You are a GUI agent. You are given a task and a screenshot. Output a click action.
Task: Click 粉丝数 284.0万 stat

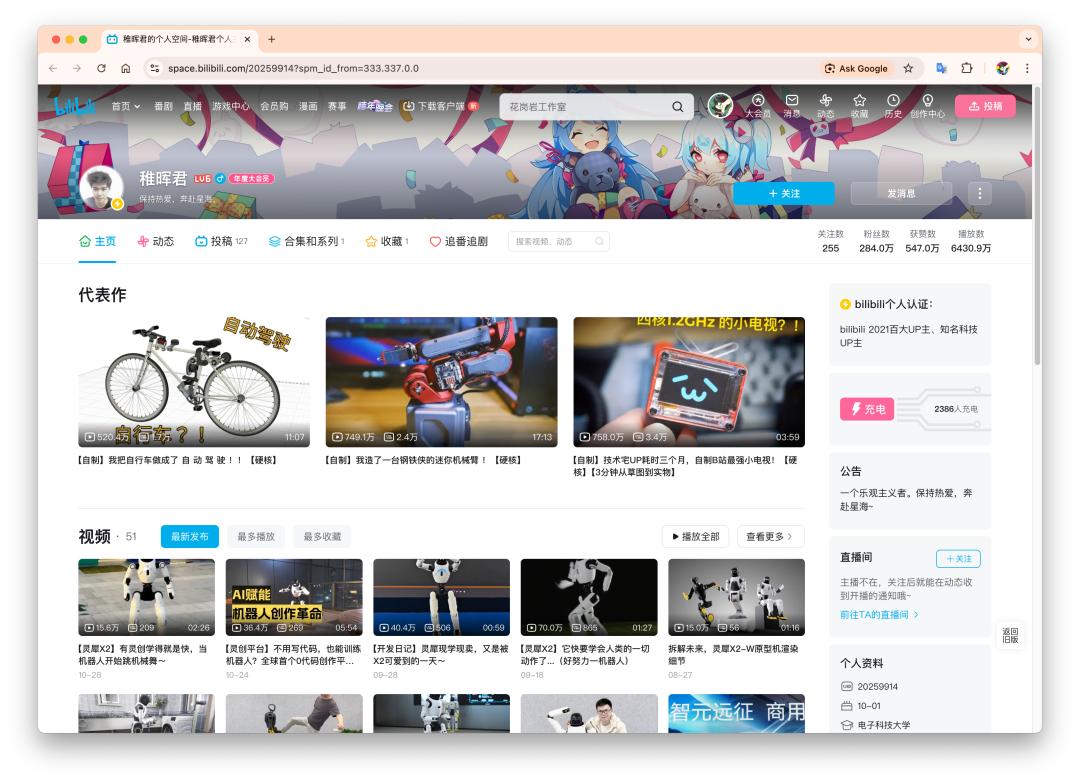tap(876, 241)
